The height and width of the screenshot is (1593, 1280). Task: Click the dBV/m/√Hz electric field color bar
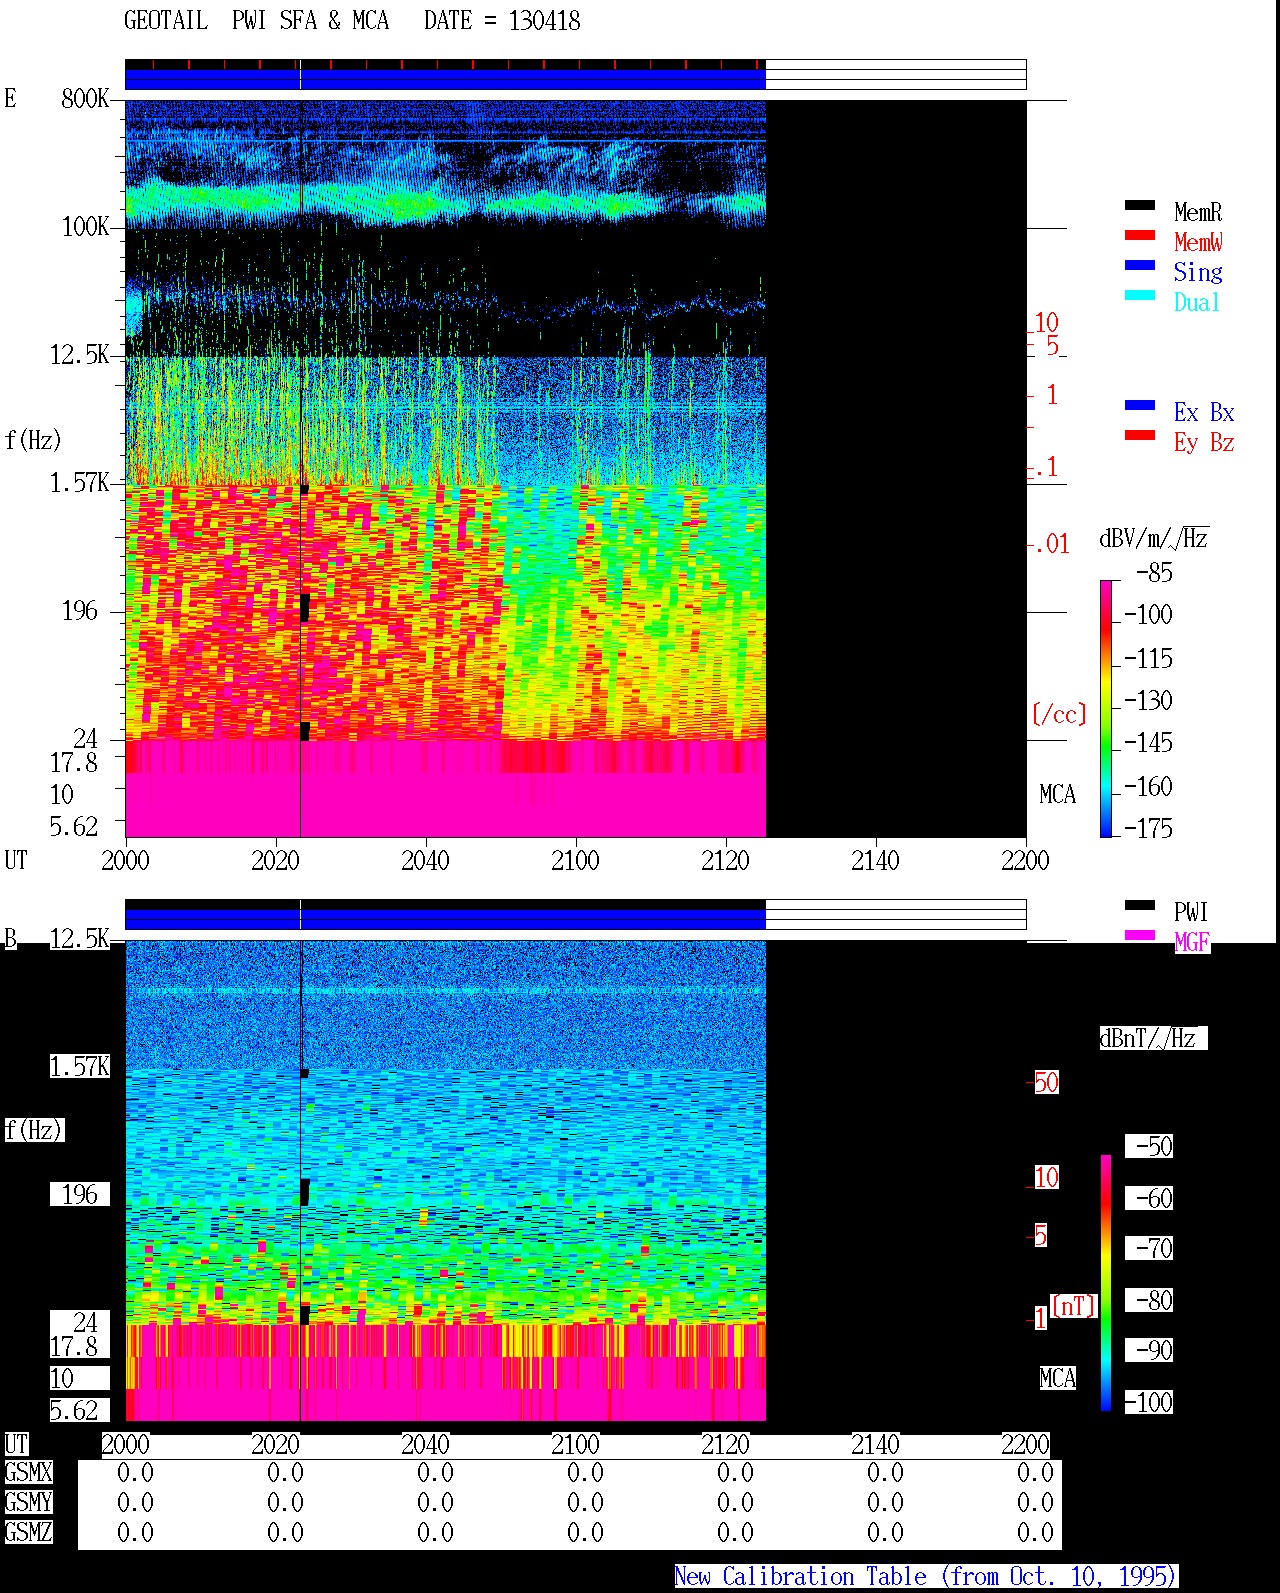click(1106, 708)
